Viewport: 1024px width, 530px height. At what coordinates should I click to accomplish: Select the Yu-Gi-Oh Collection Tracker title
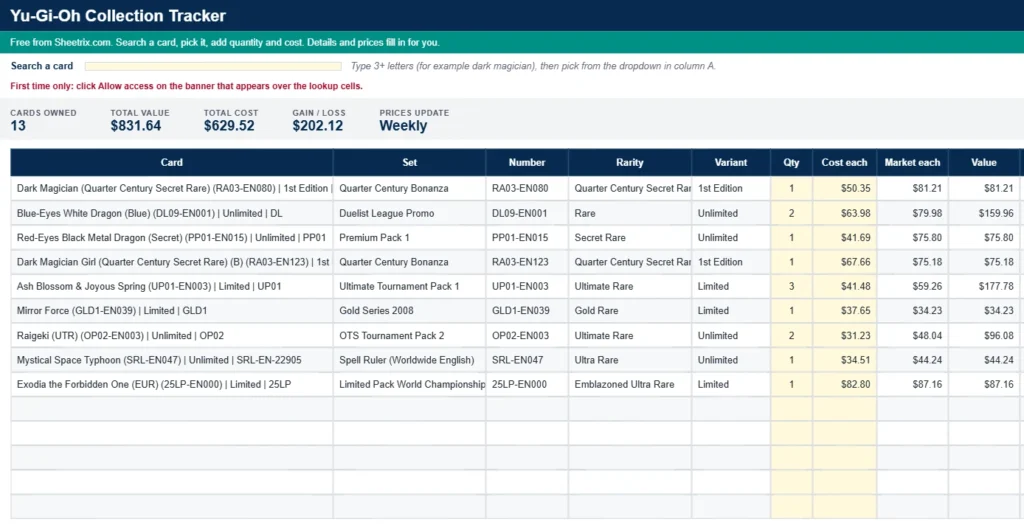tap(118, 16)
